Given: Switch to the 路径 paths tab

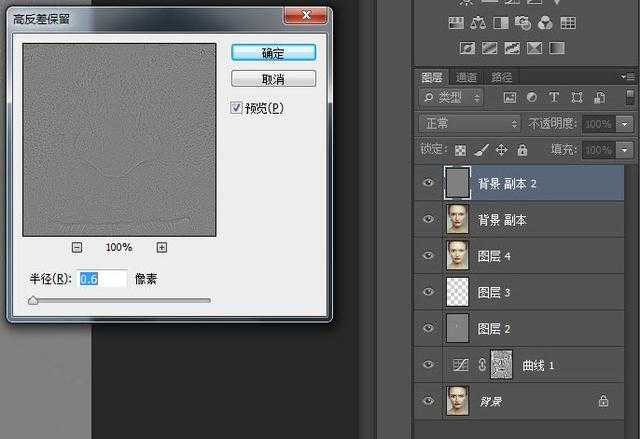Looking at the screenshot, I should pyautogui.click(x=500, y=77).
